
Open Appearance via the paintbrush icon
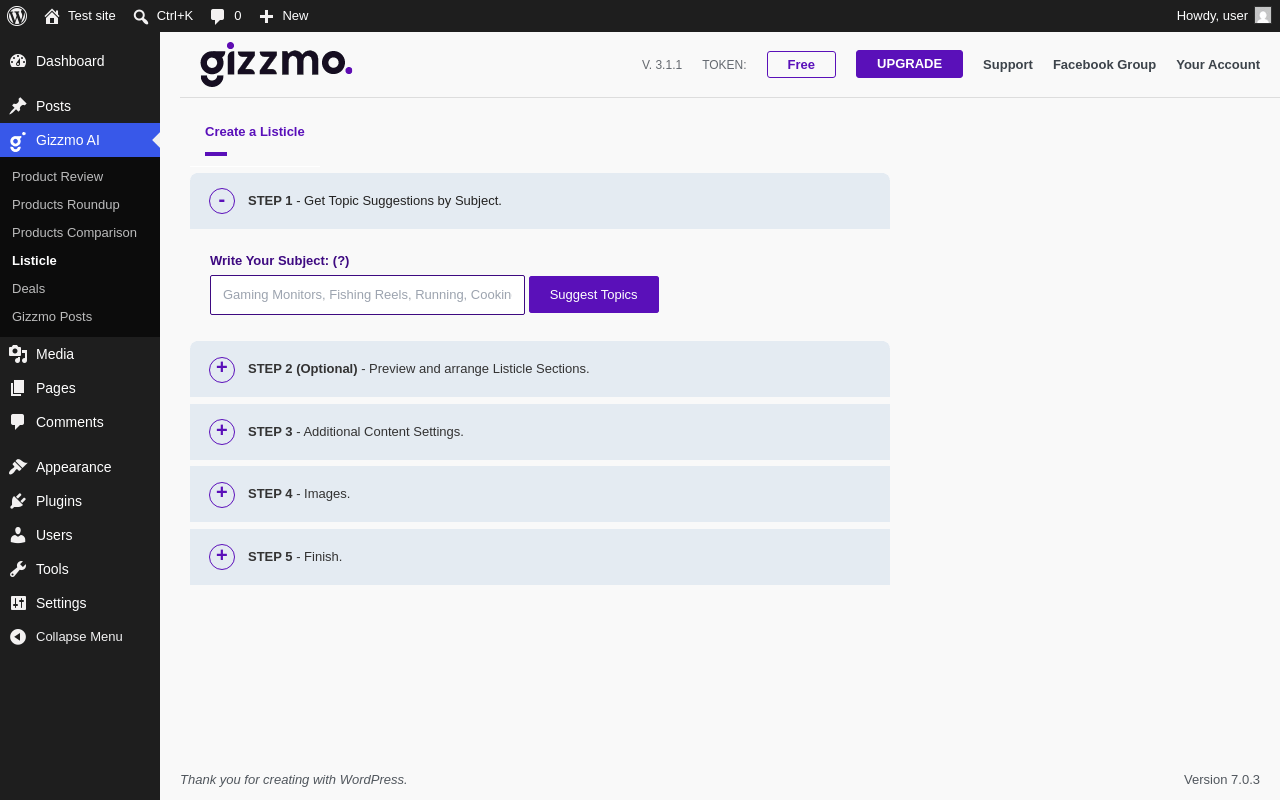(x=18, y=467)
